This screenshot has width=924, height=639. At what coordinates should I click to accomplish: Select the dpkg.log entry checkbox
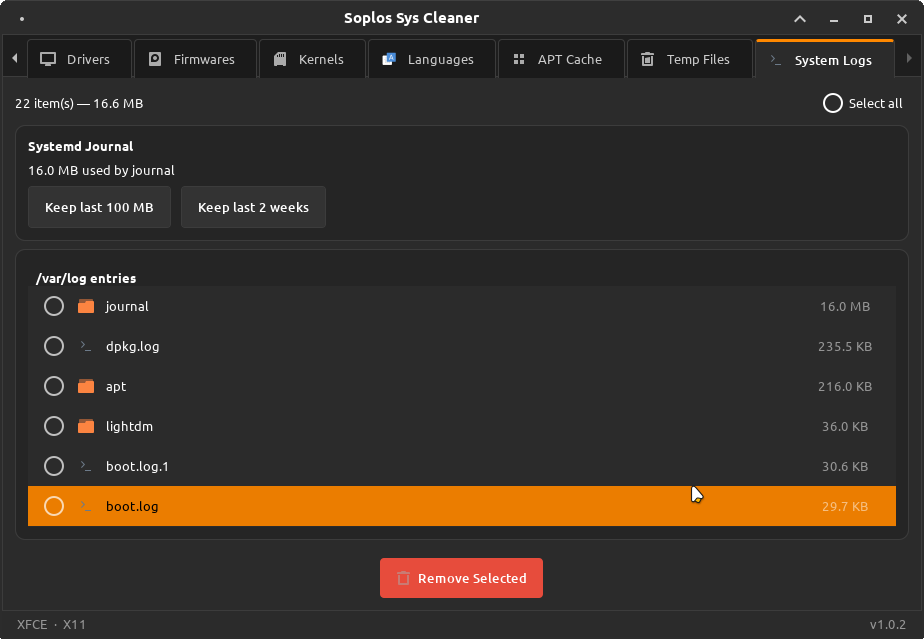(x=54, y=346)
